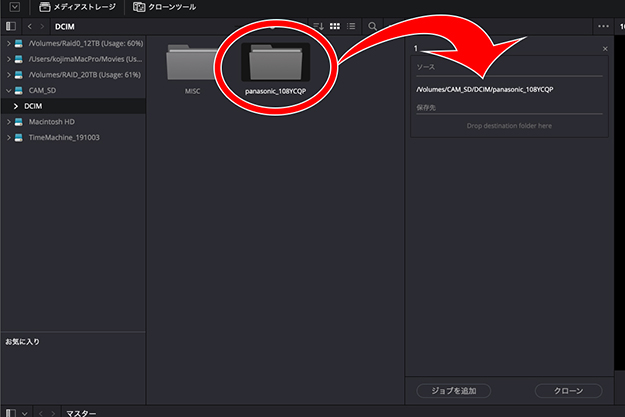Collapse the DCIM folder in tree

16,105
